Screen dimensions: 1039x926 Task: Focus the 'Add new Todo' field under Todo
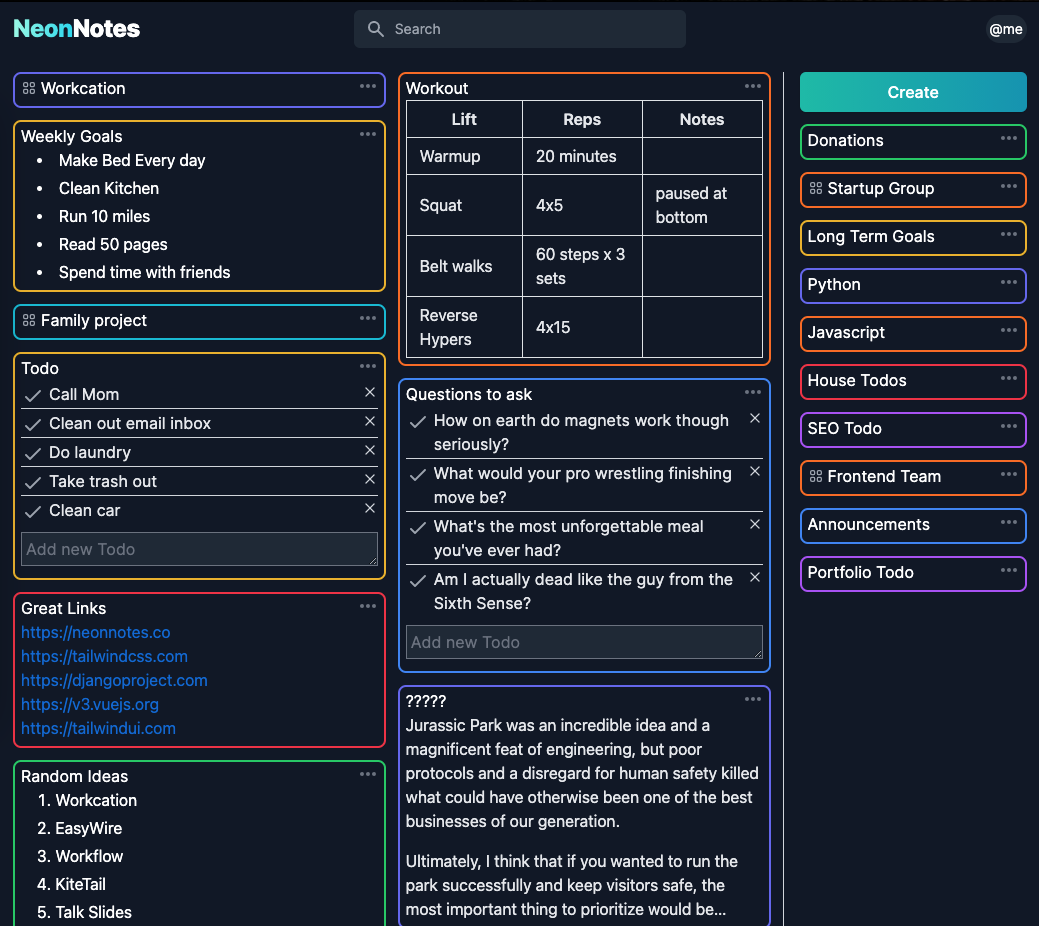[199, 549]
